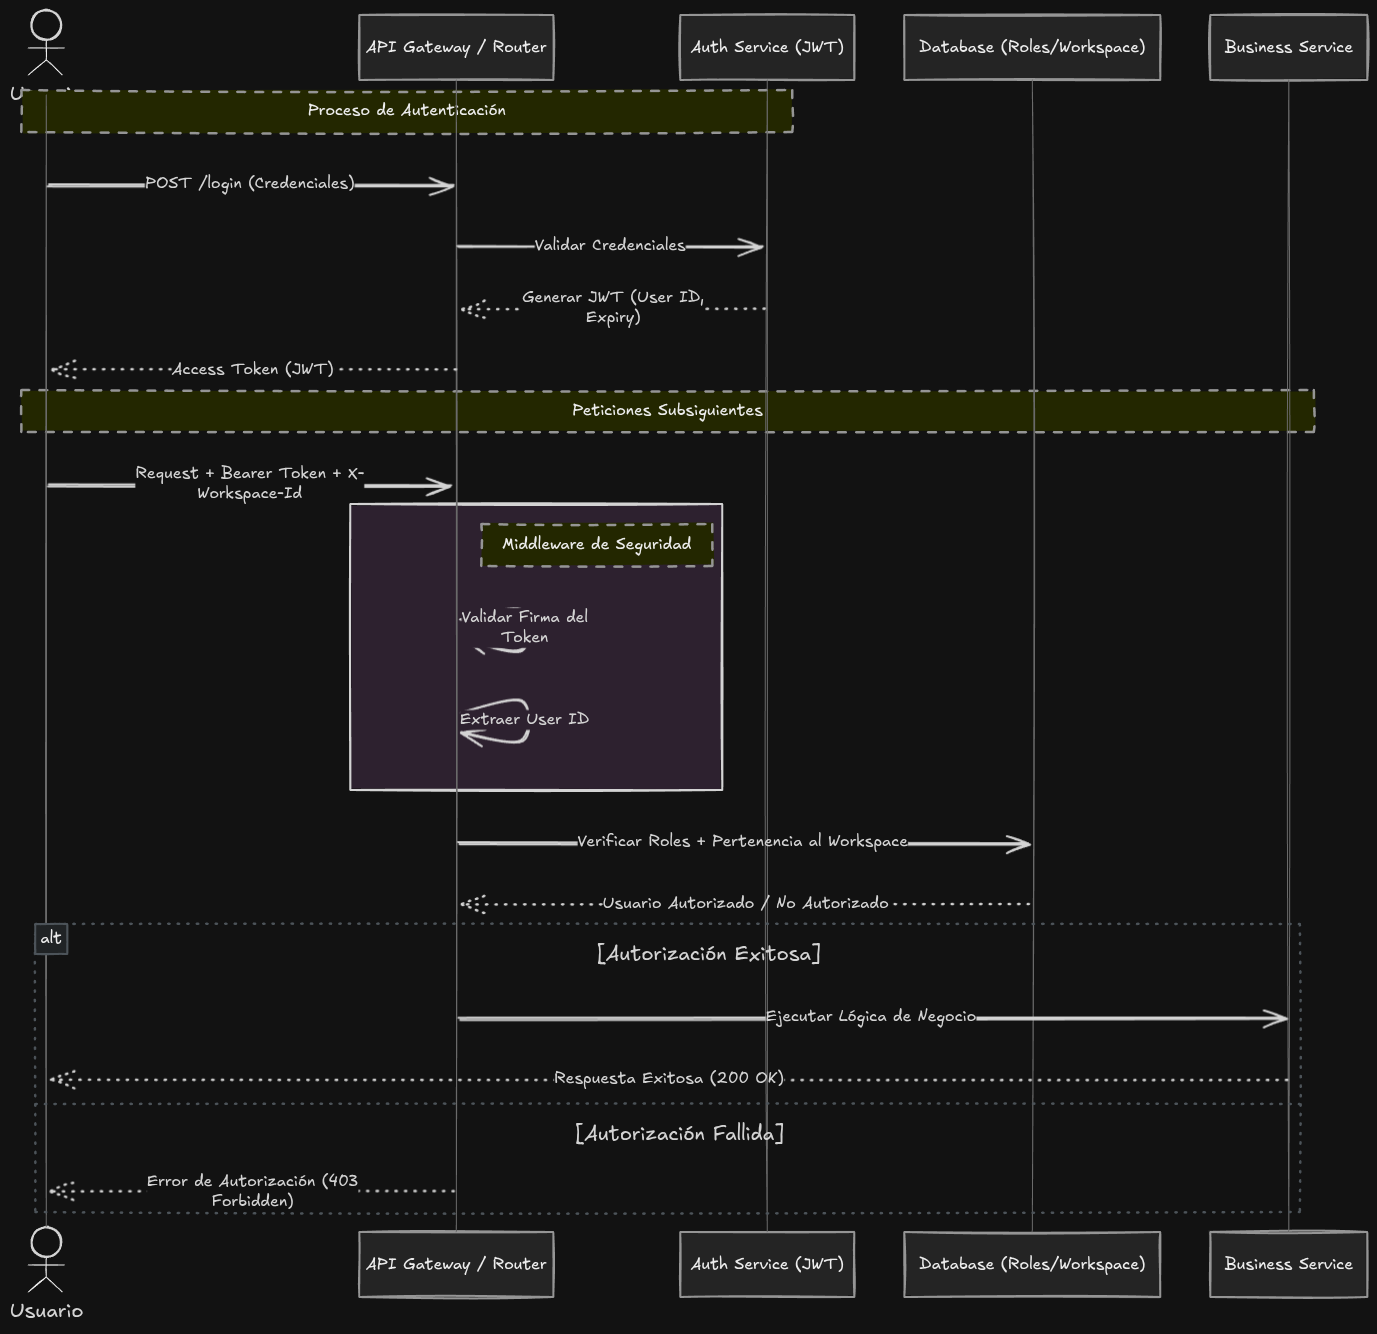
Task: Select the API Gateway / Router header box
Action: click(x=456, y=46)
